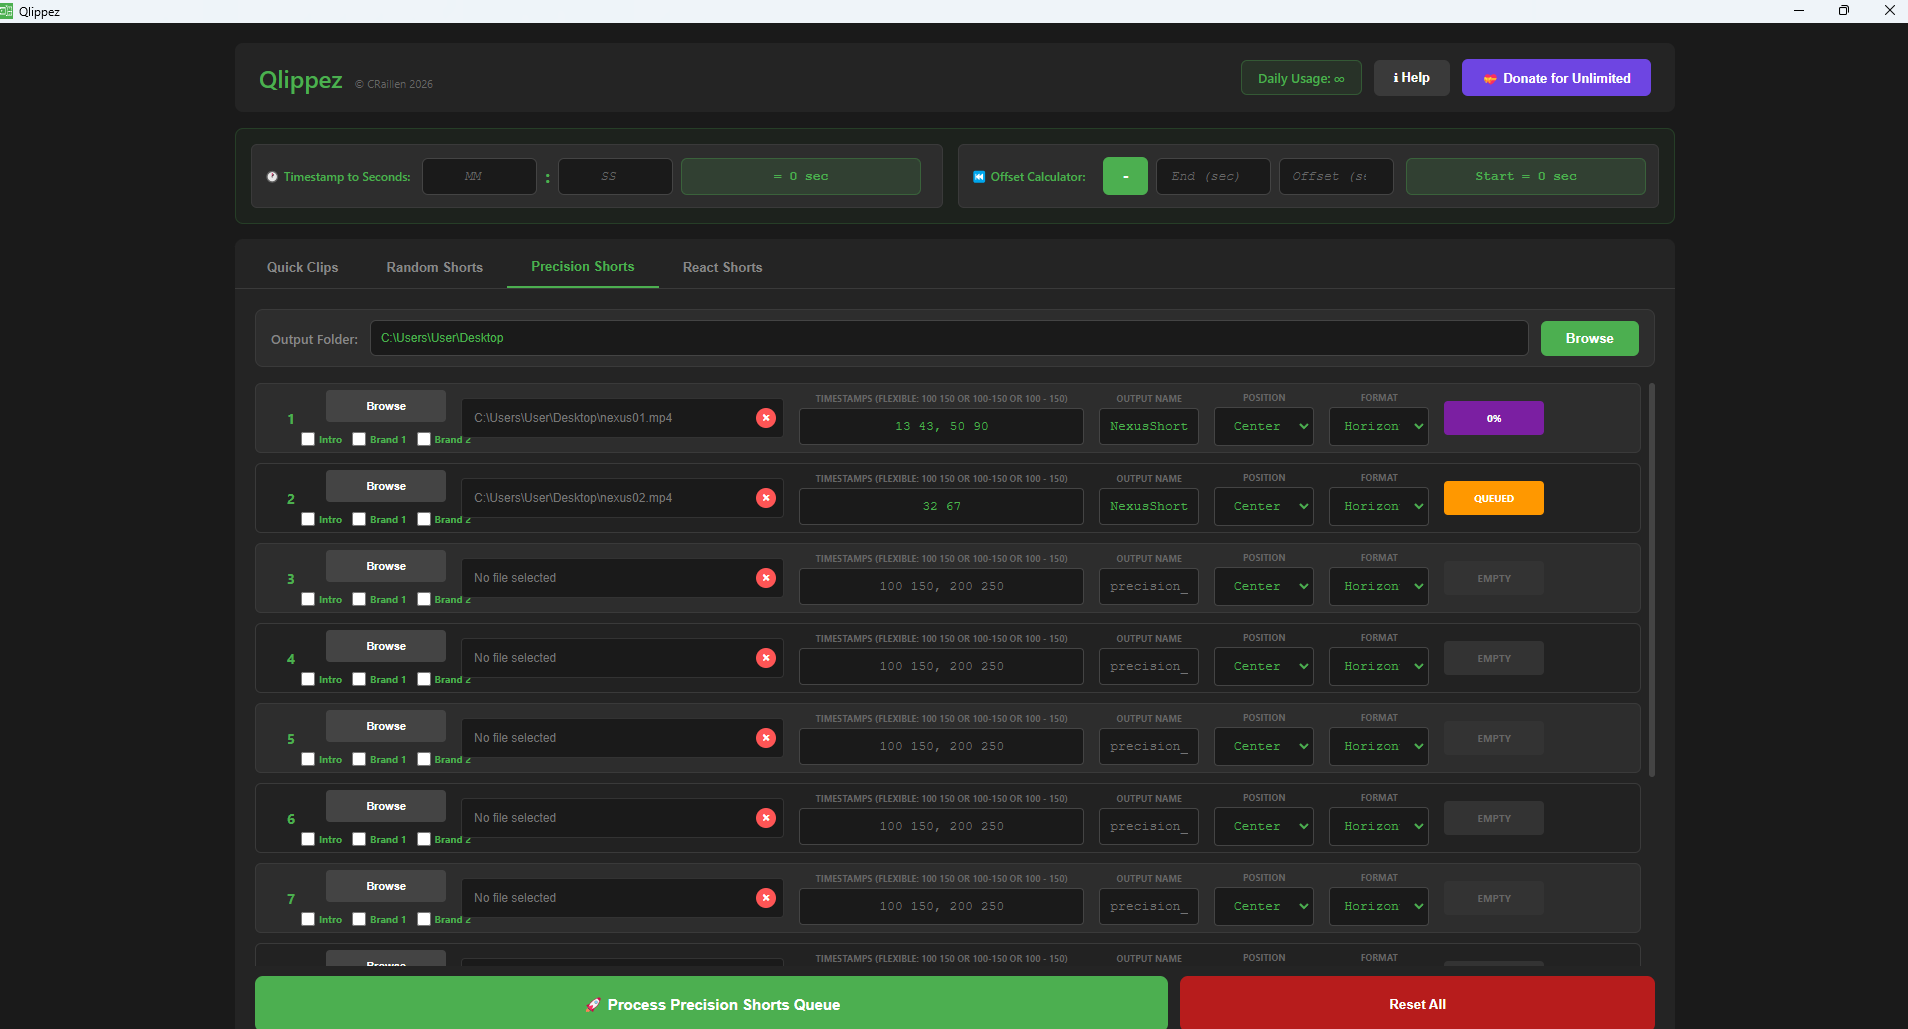Image resolution: width=1908 pixels, height=1029 pixels.
Task: Click the red X icon in row 3
Action: pos(766,578)
